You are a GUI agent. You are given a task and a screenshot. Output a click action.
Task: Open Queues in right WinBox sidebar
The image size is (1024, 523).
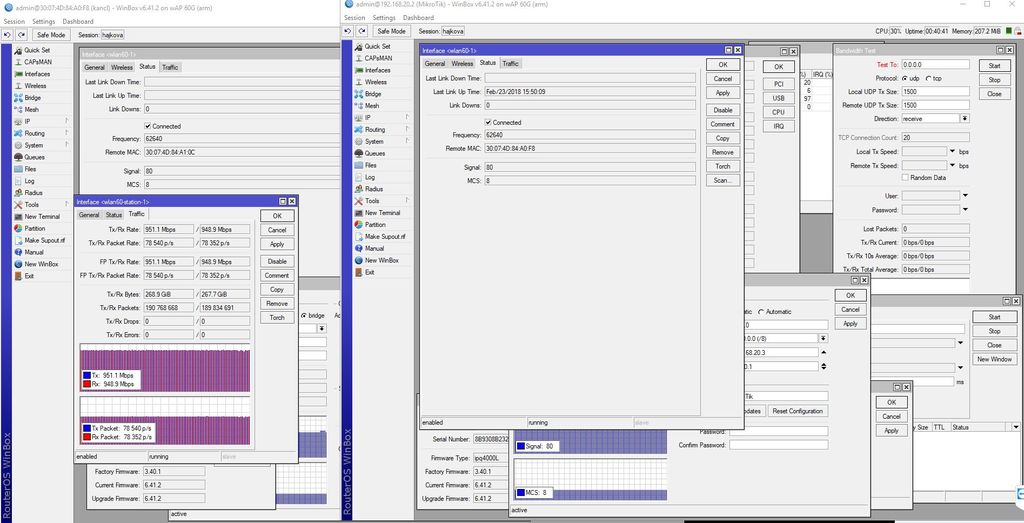(x=375, y=153)
